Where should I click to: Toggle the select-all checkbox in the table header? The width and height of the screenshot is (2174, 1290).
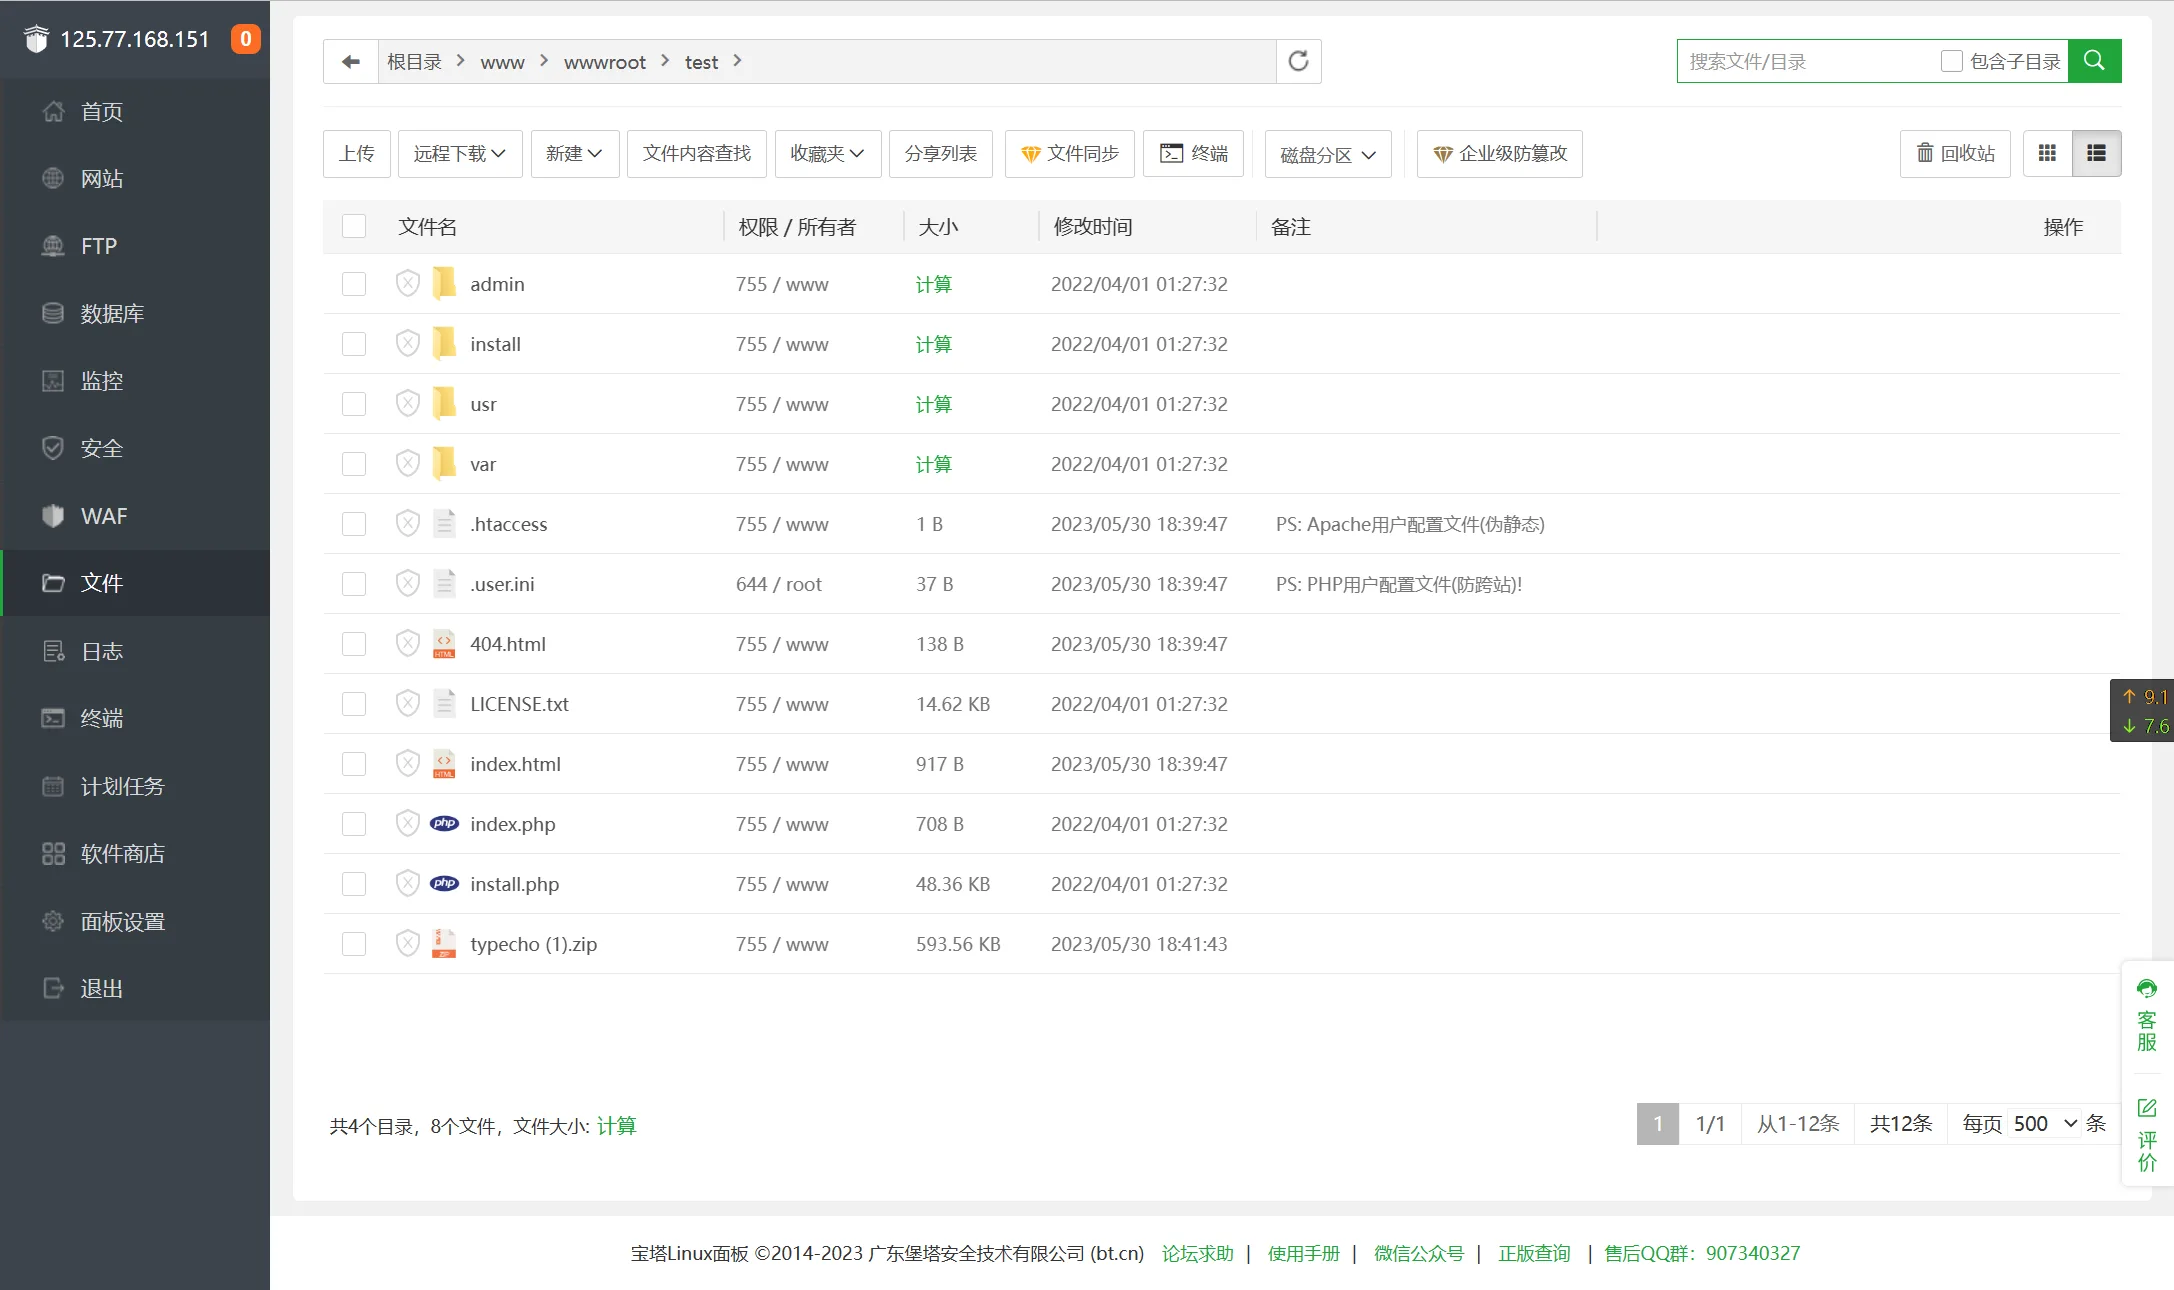point(354,226)
